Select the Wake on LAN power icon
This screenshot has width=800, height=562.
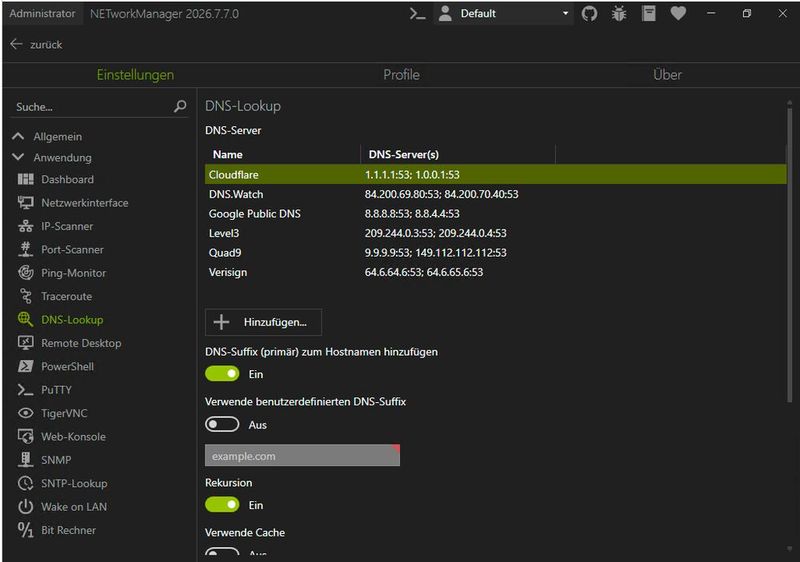(x=26, y=506)
